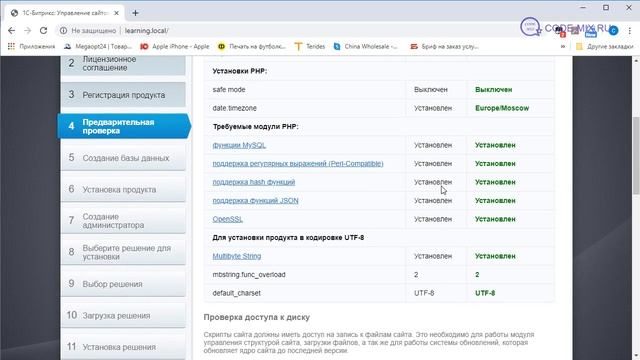
Task: Open the Multibyte String link
Action: pos(237,256)
